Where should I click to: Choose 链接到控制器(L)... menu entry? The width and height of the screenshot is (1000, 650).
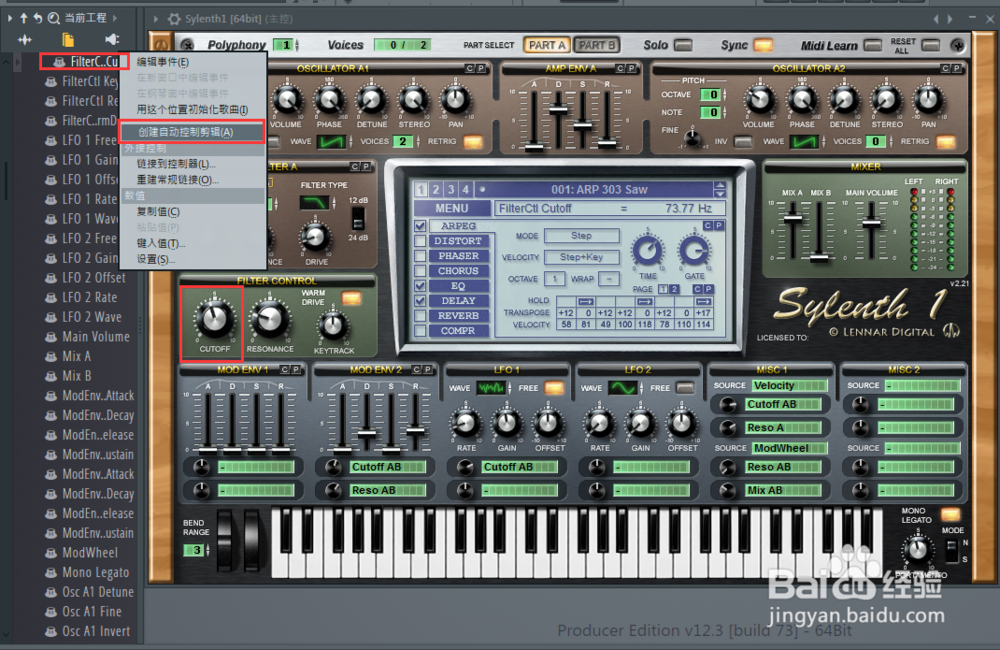click(193, 164)
